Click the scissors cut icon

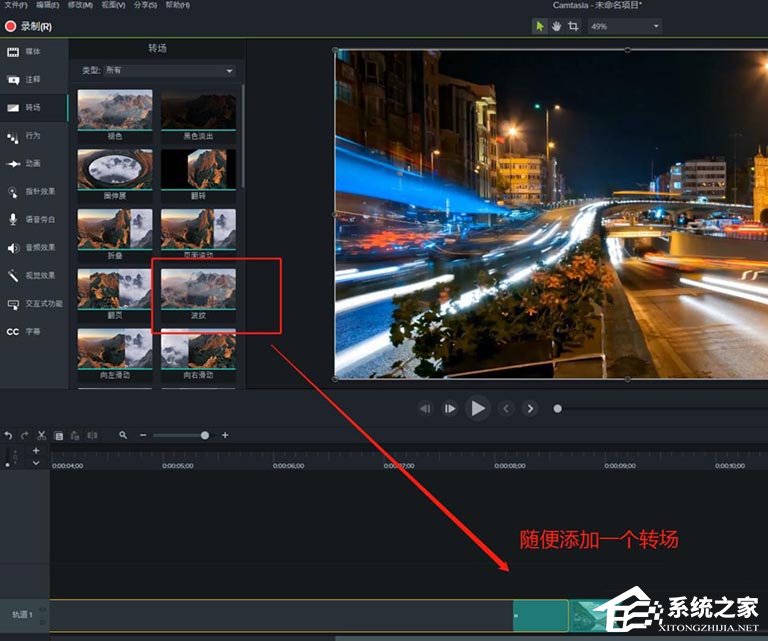[41, 435]
